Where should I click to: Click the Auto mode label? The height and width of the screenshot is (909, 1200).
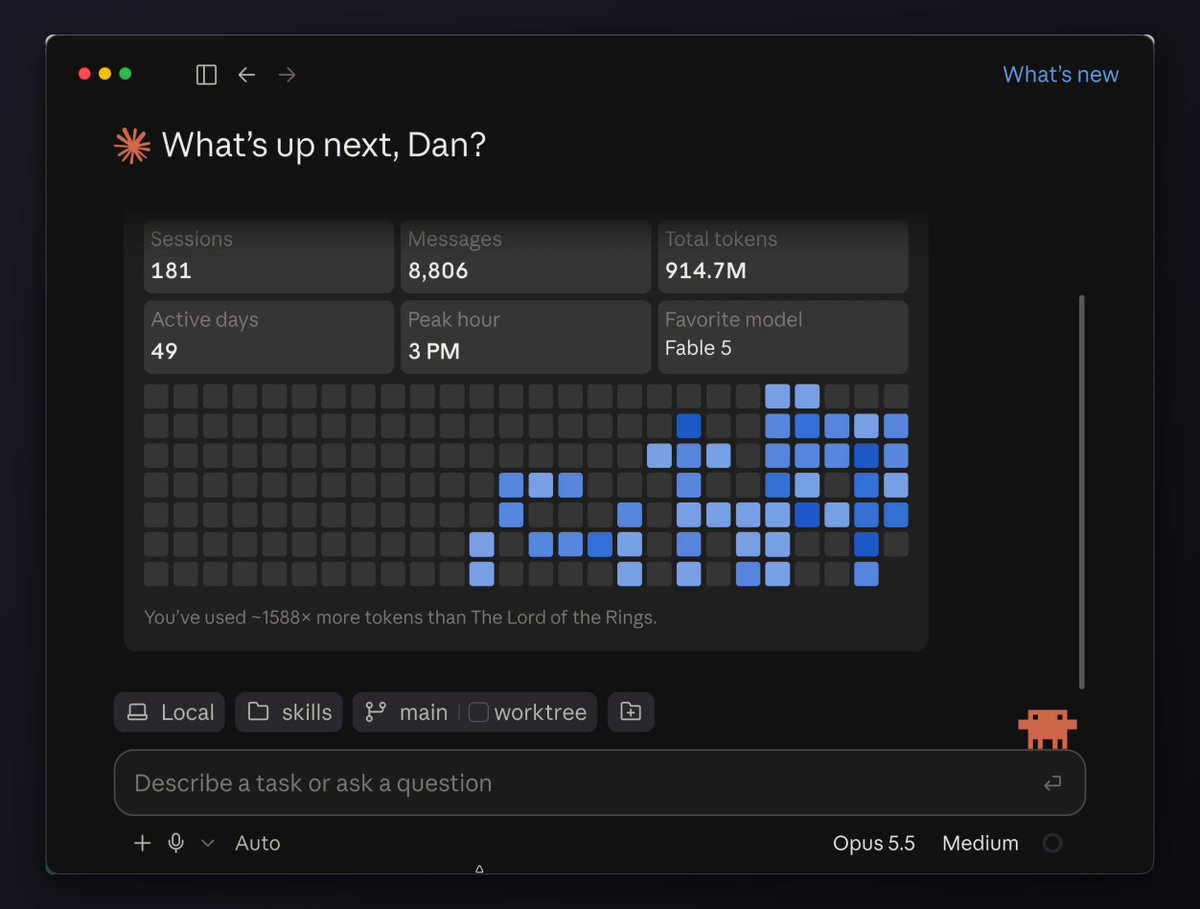[258, 843]
